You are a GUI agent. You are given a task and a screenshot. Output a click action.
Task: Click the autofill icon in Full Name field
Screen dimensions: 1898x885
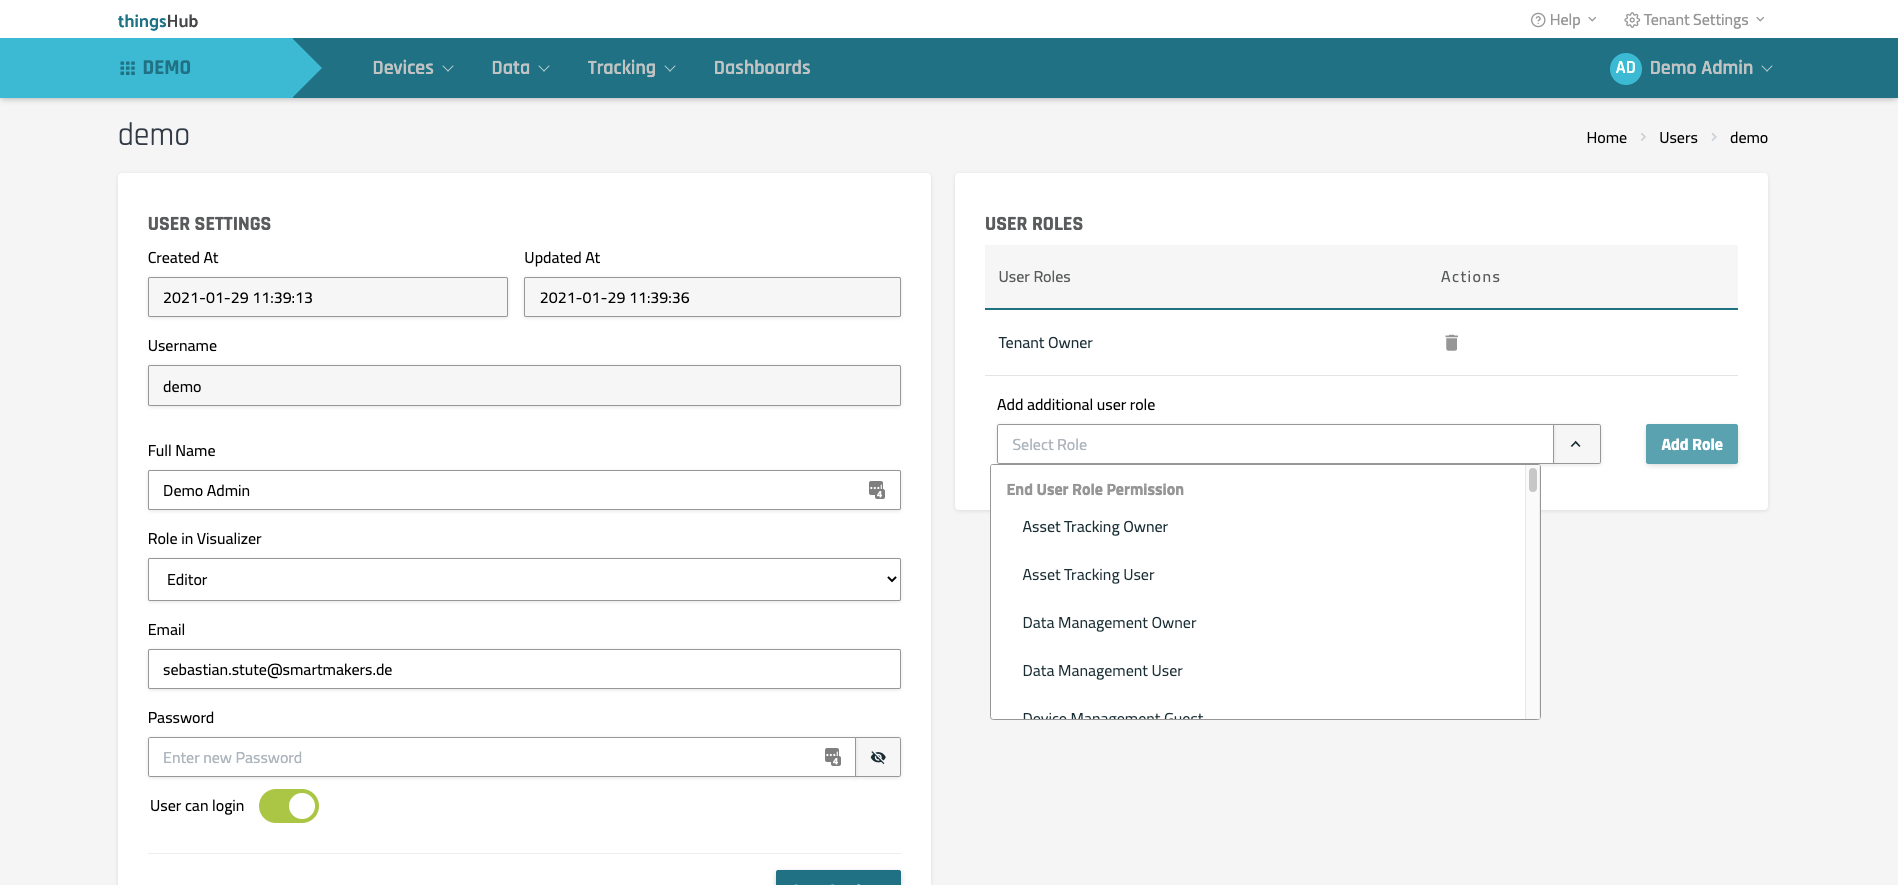coord(876,490)
